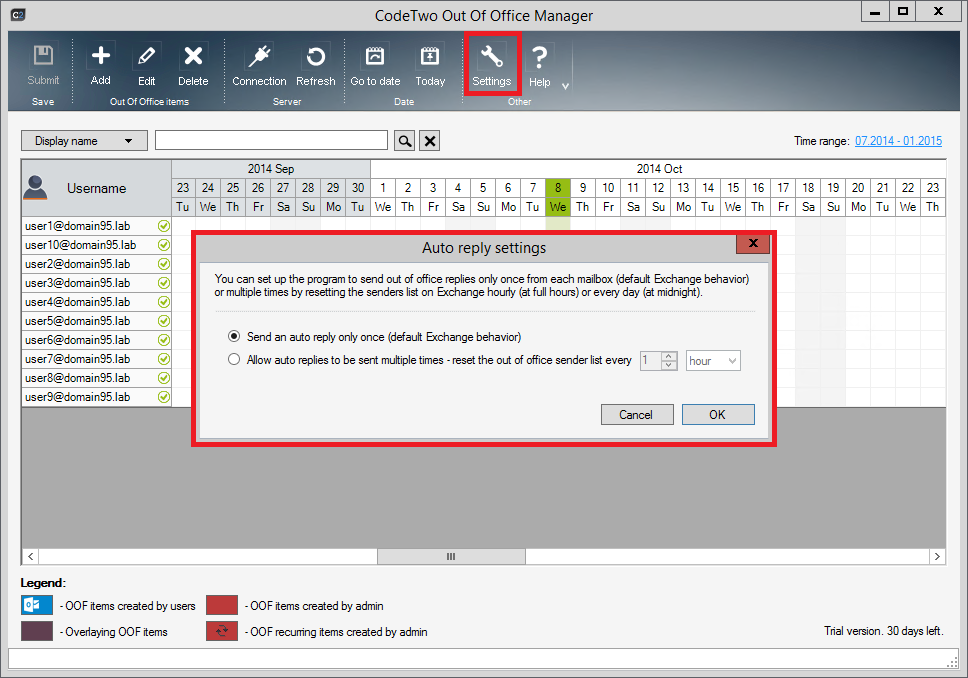Click the OOF items created by users swatch
The width and height of the screenshot is (968, 678).
click(36, 605)
